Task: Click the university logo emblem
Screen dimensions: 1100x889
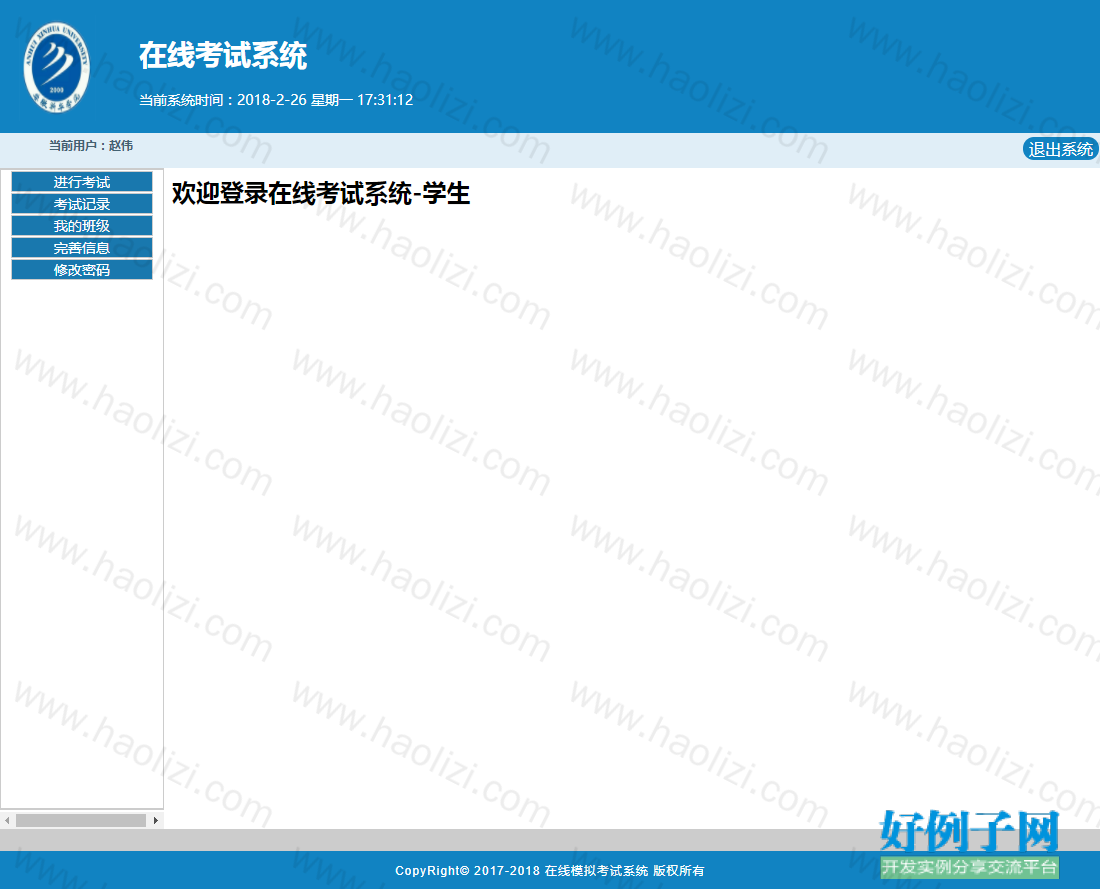Action: [56, 67]
